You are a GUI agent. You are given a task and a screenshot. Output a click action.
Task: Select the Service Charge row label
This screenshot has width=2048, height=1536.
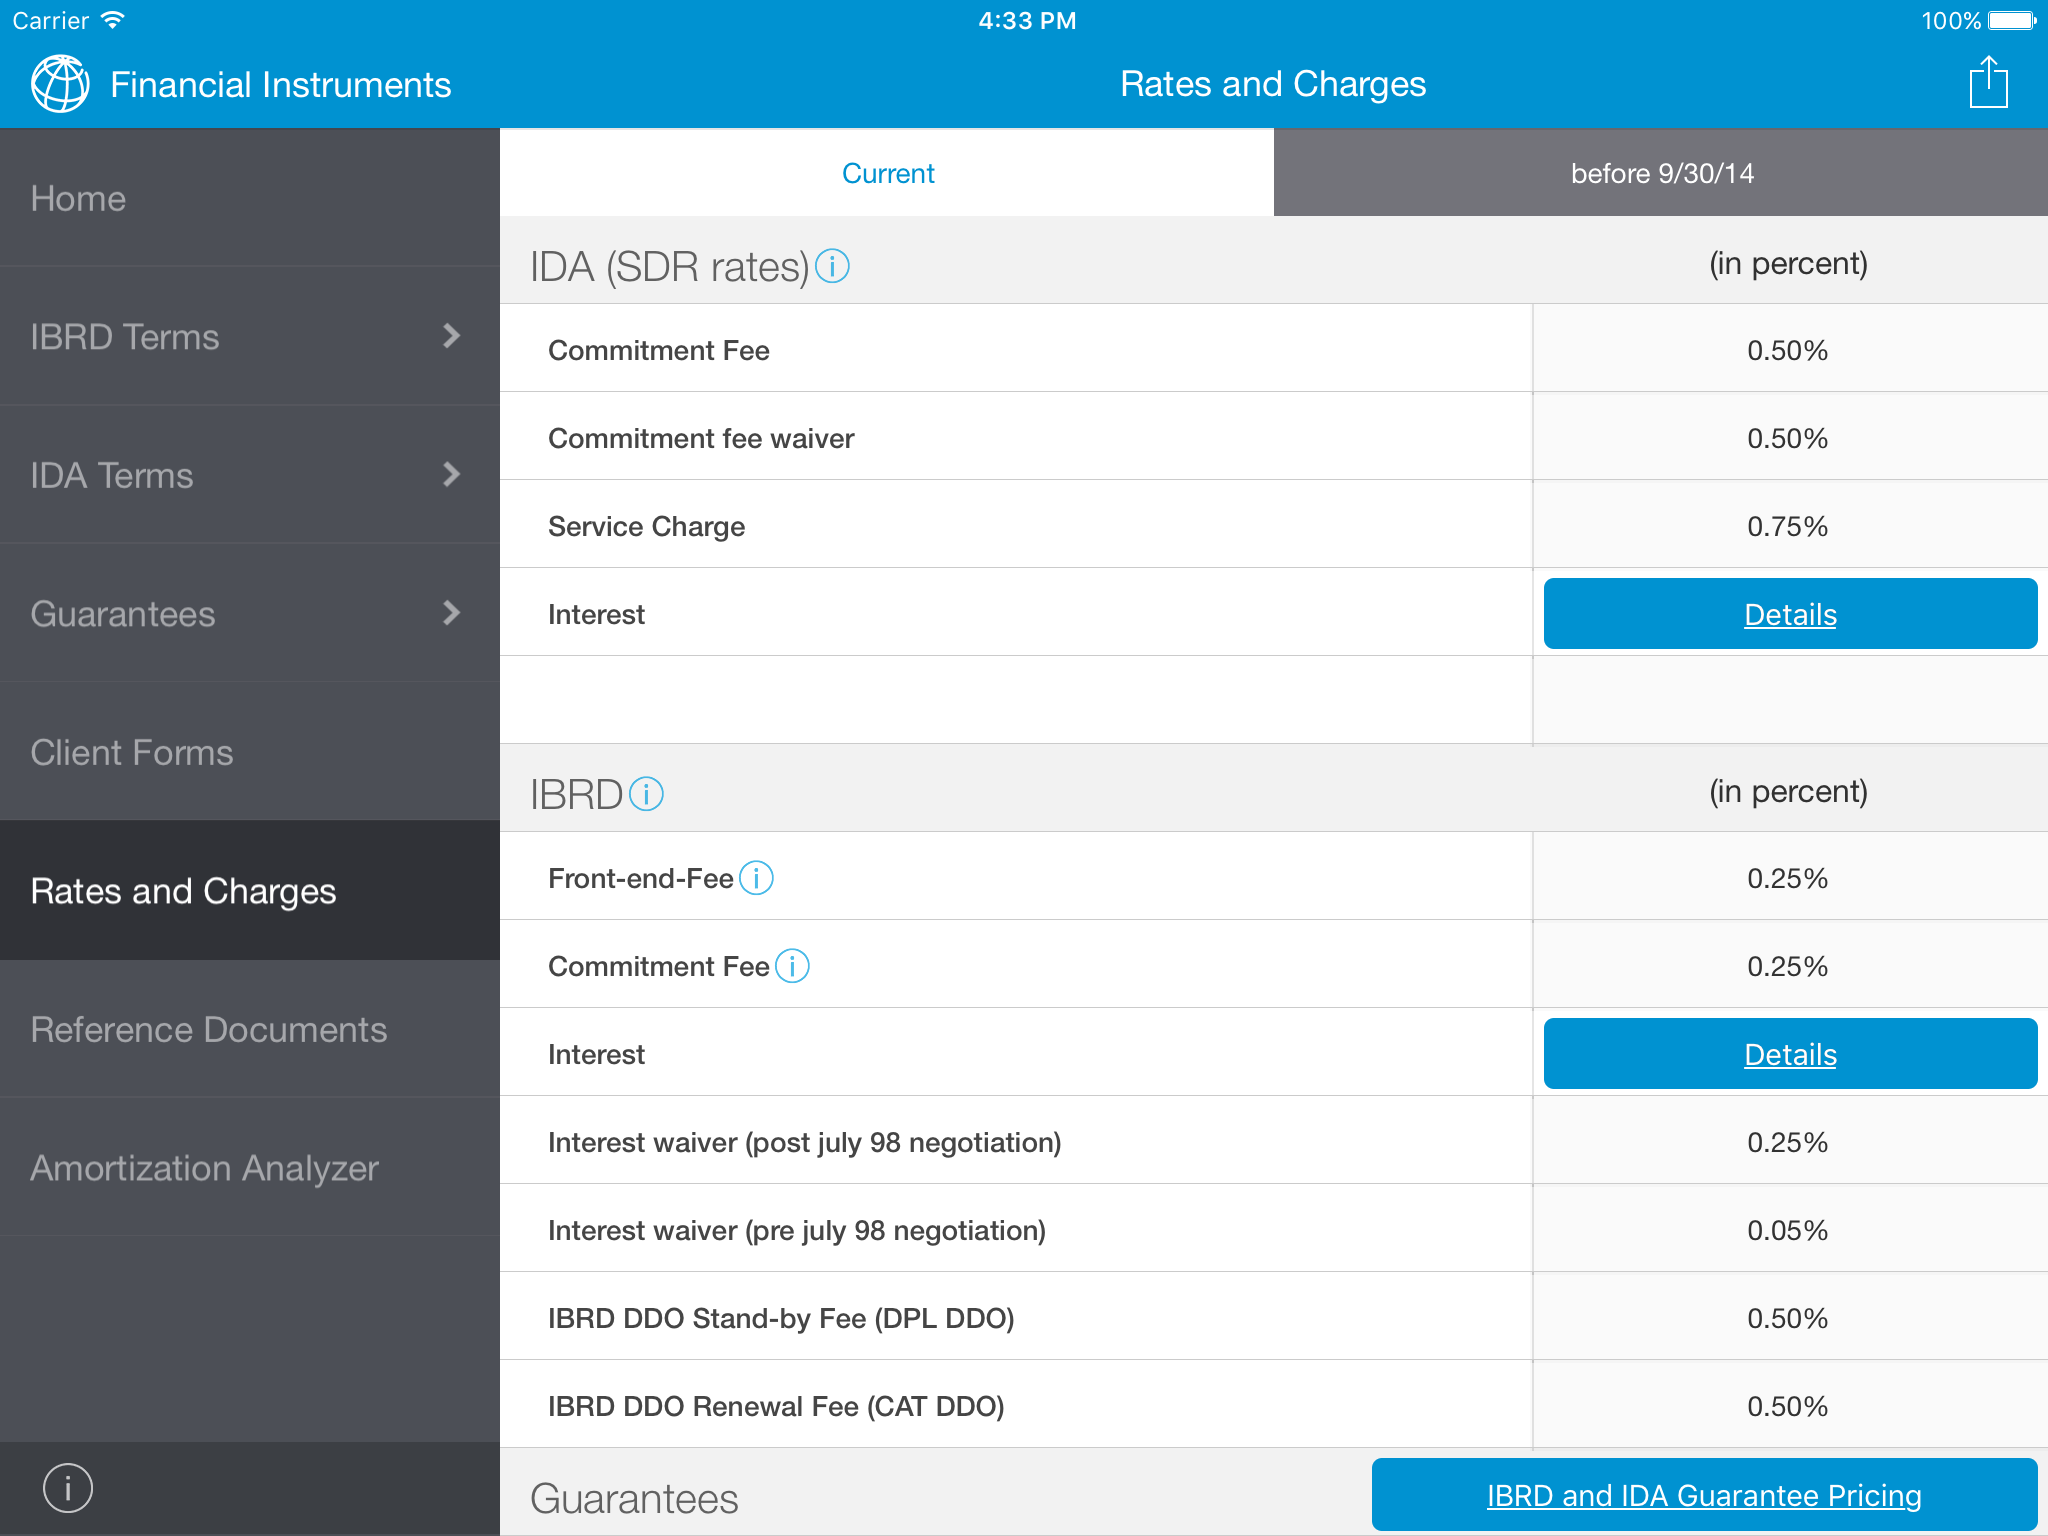(x=647, y=526)
